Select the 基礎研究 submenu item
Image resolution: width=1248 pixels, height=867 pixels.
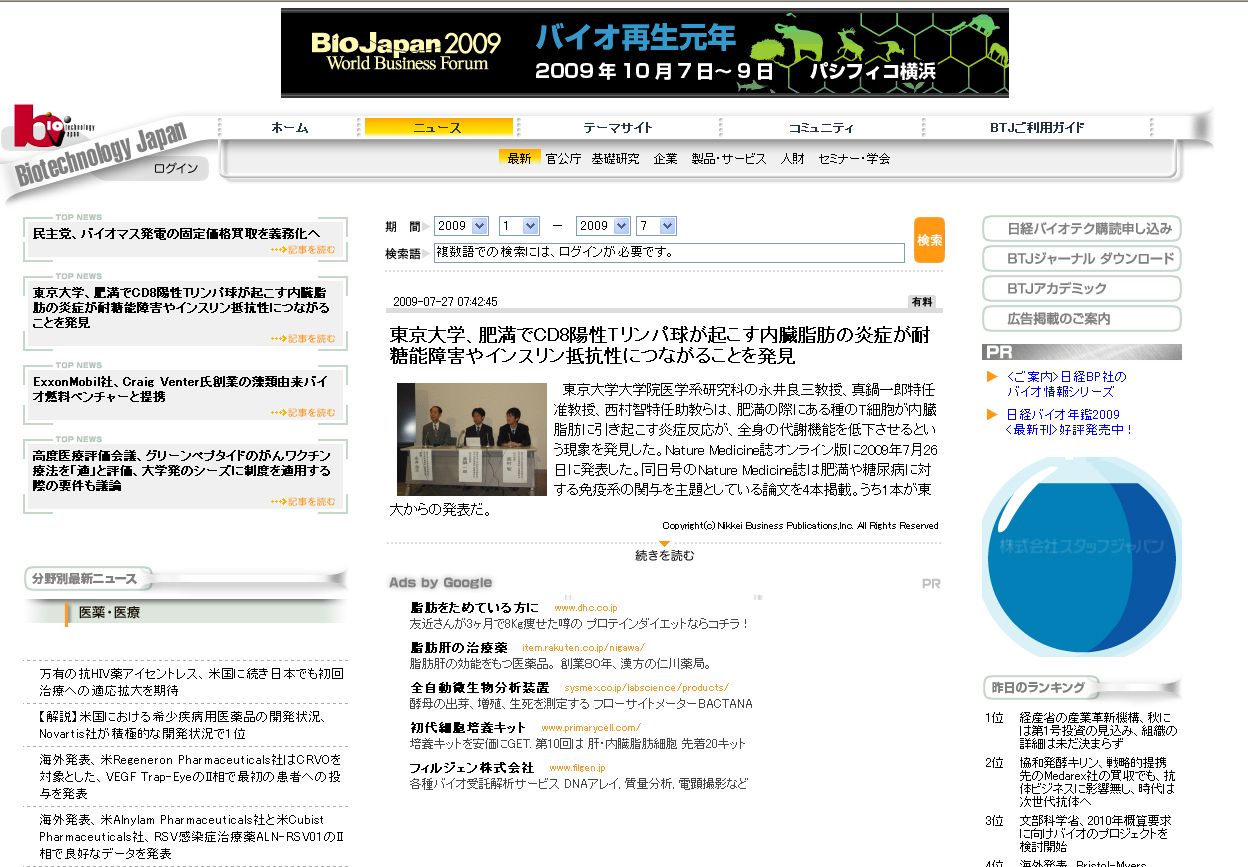(615, 158)
